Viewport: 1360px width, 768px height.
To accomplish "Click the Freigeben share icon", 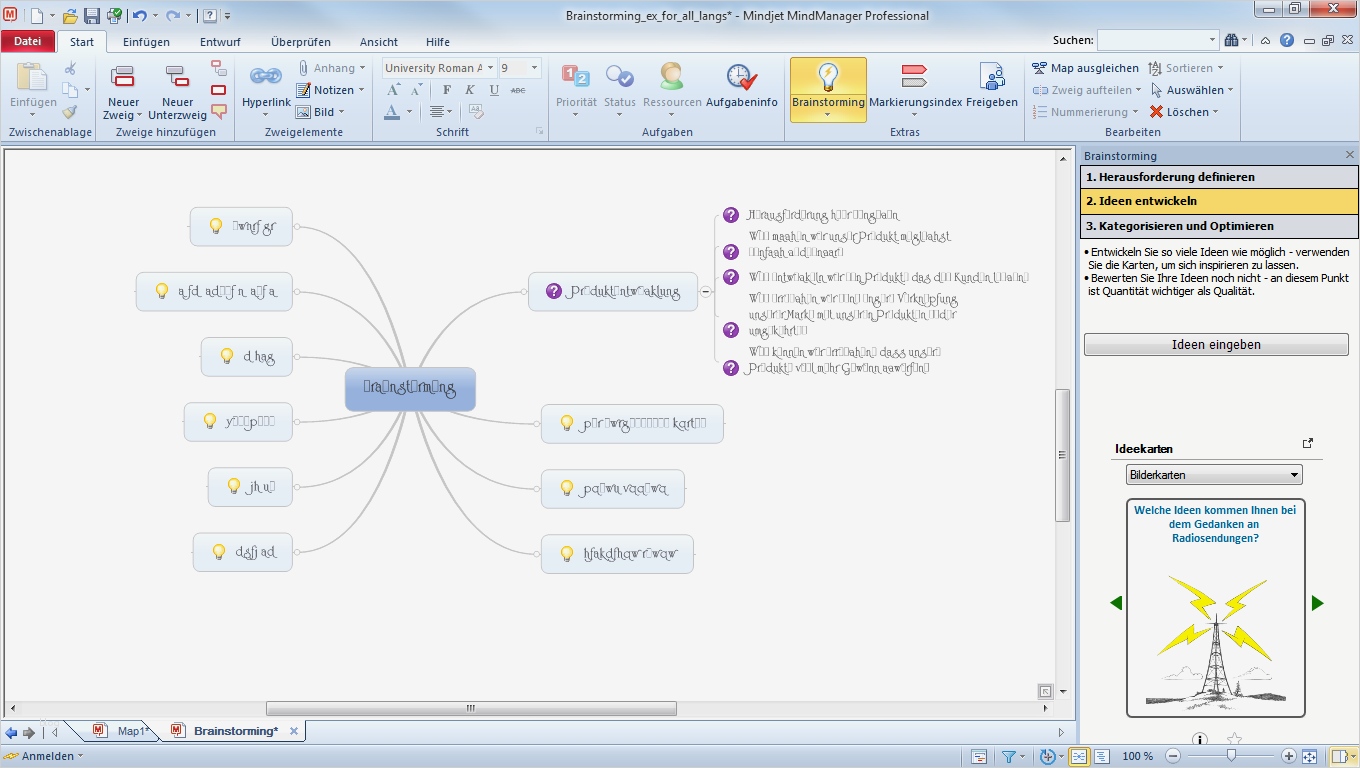I will 992,76.
